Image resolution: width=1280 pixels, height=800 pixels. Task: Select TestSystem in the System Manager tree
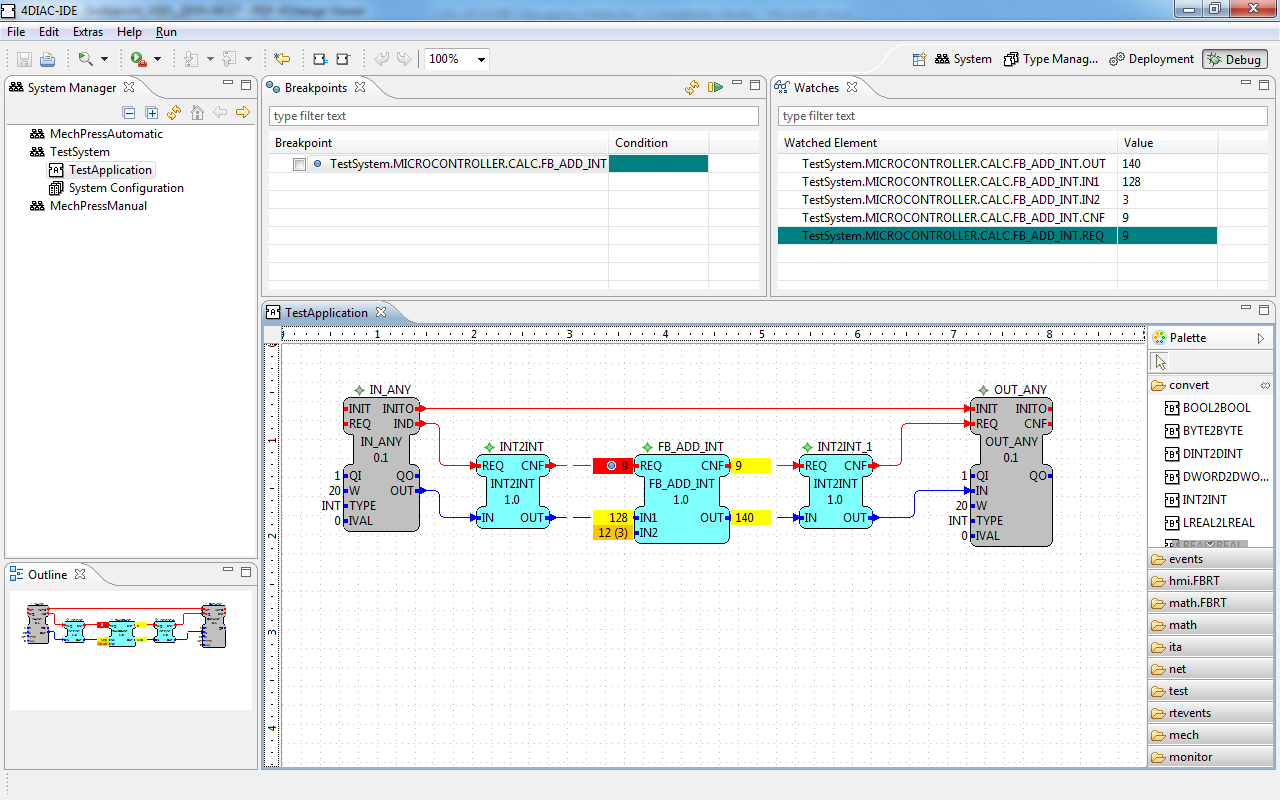78,151
